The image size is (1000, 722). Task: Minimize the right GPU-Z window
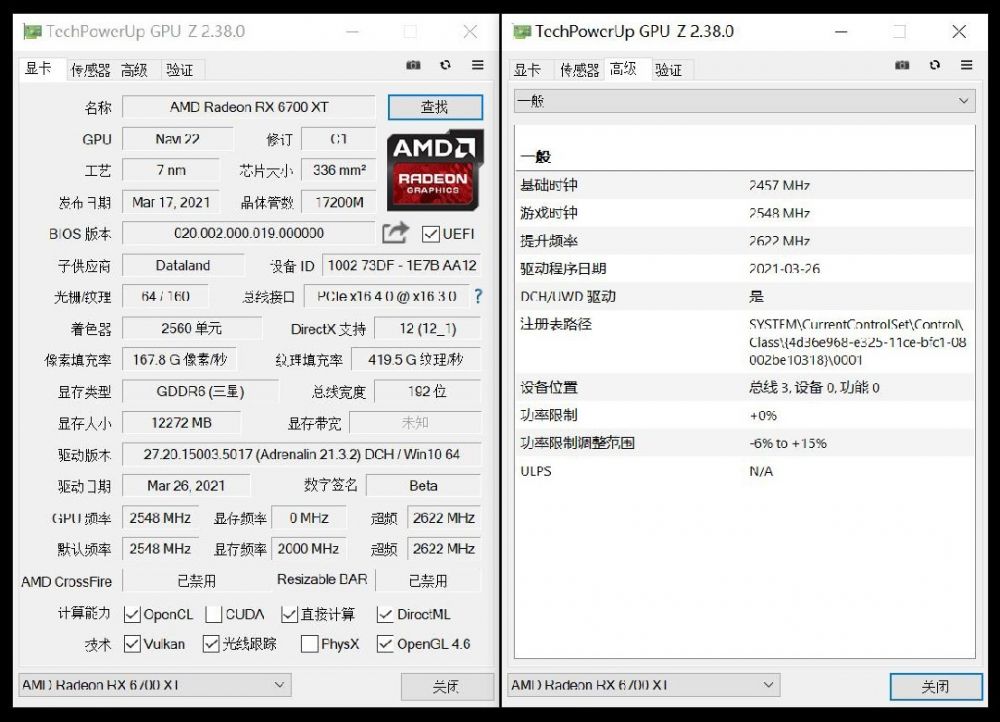(841, 31)
